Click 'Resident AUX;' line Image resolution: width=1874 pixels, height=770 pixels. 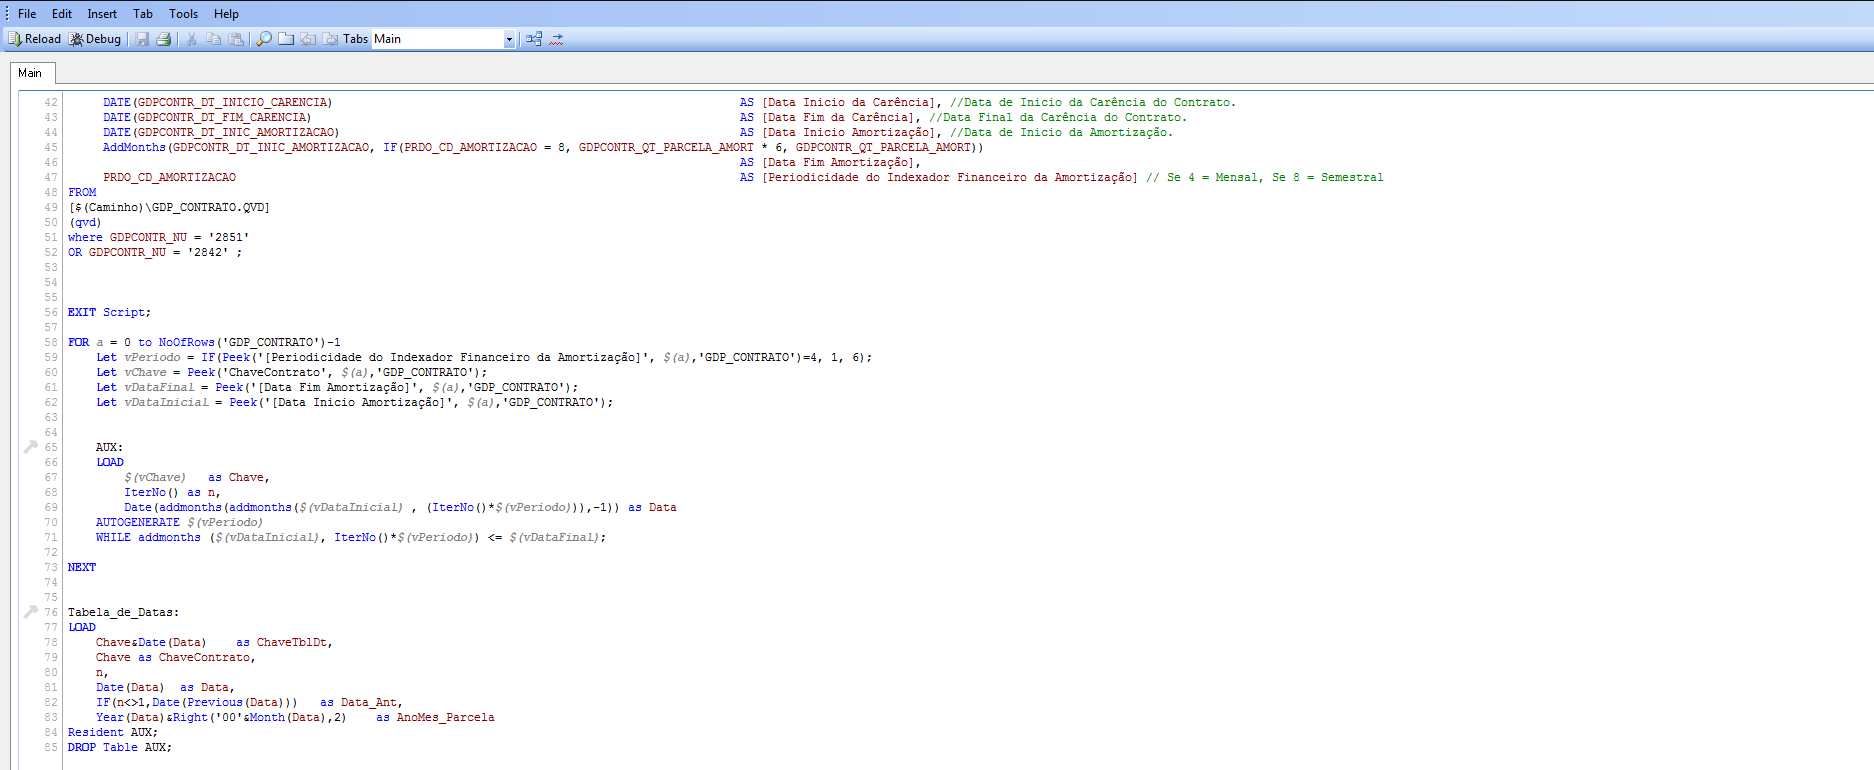(x=113, y=732)
